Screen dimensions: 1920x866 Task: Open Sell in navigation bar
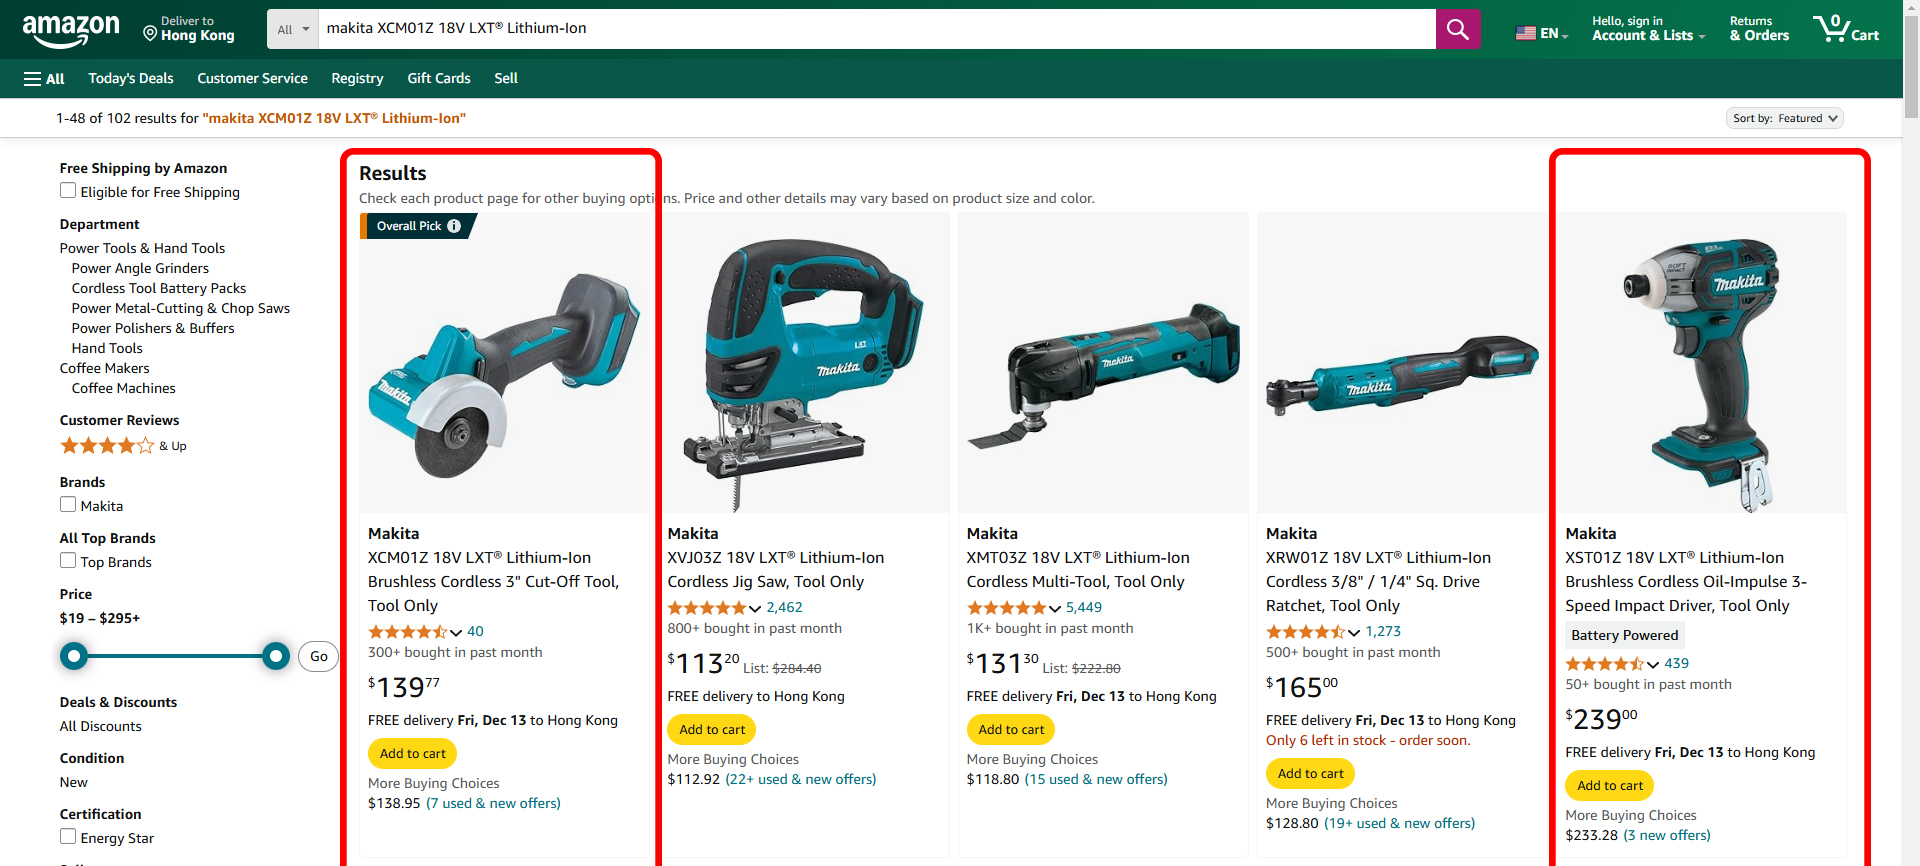[x=506, y=78]
